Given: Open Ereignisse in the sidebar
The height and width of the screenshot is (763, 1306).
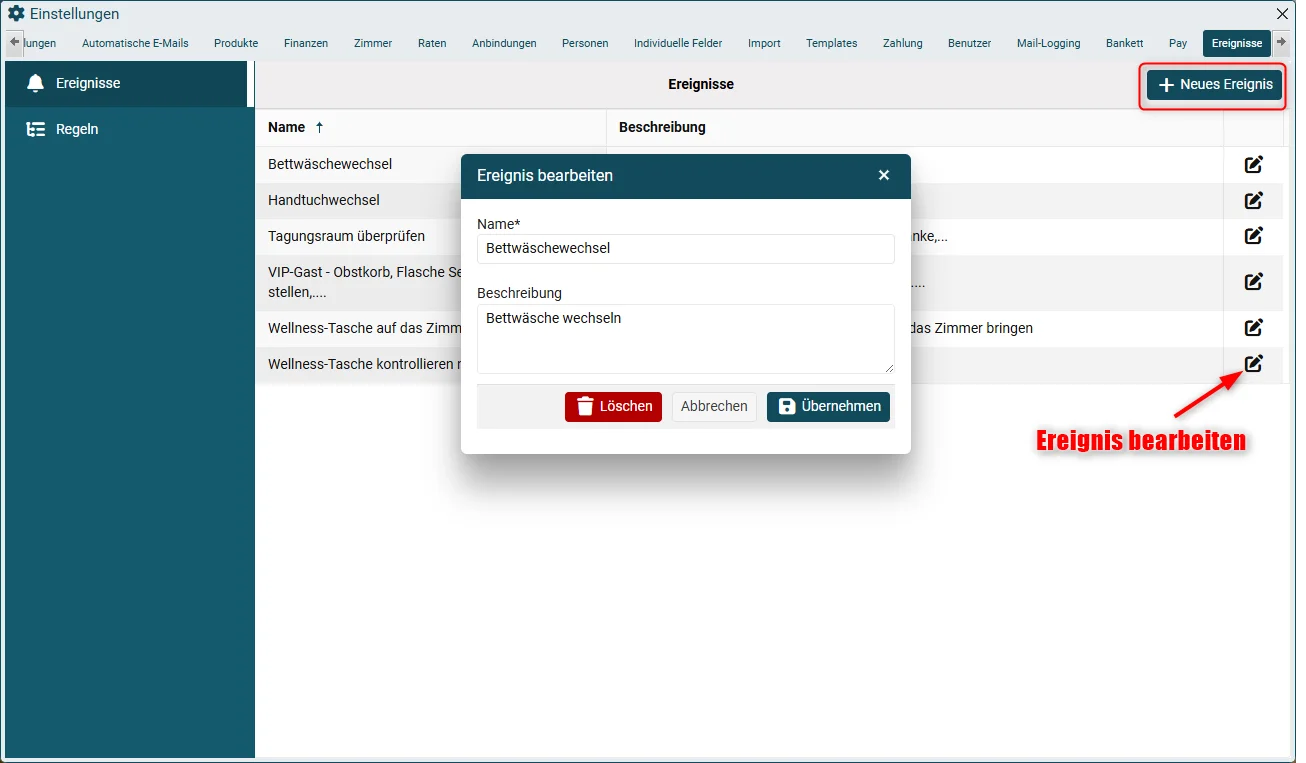Looking at the screenshot, I should coord(125,84).
